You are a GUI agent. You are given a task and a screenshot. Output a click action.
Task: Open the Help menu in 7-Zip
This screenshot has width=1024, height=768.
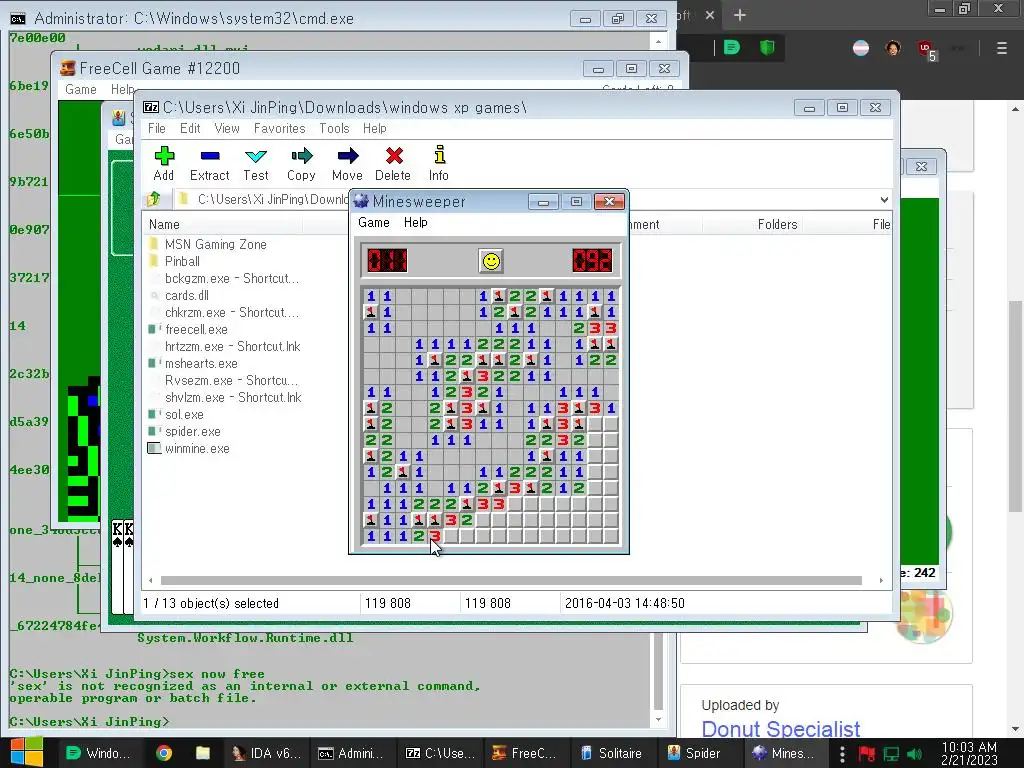coord(375,129)
